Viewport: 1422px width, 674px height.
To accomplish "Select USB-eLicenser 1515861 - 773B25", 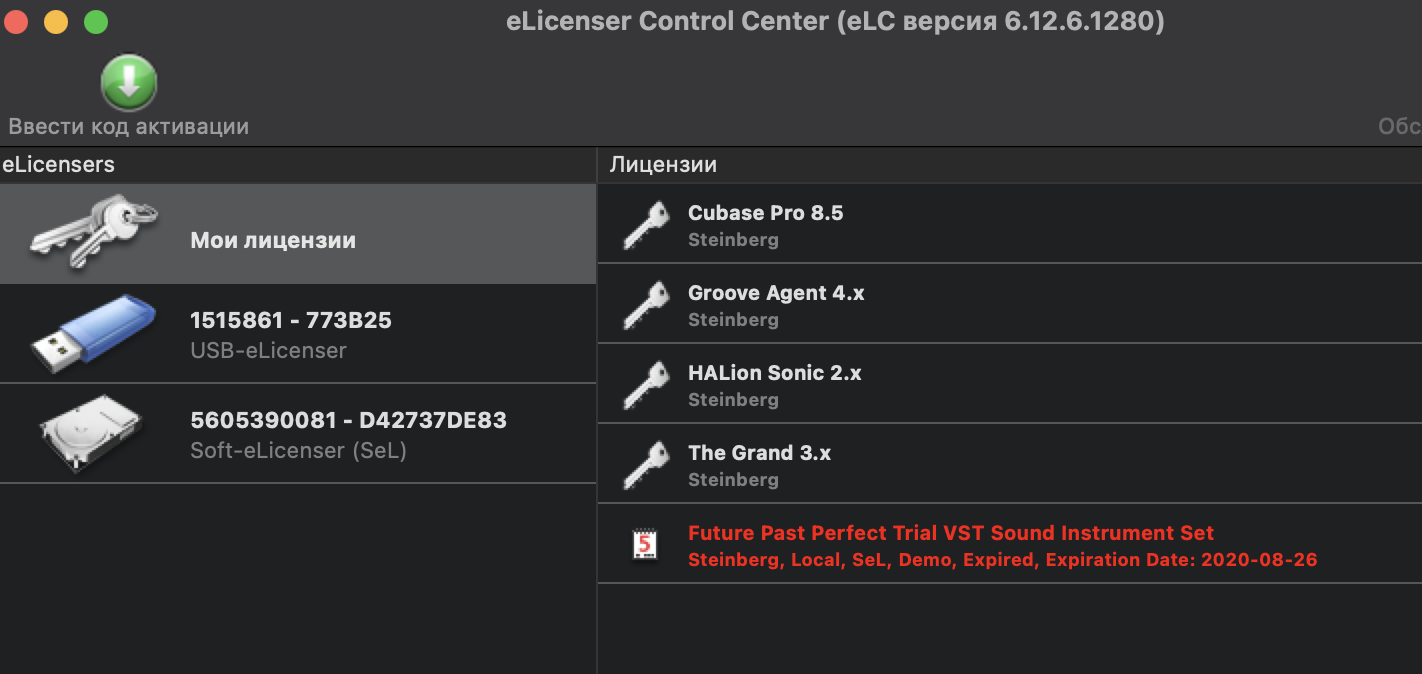I will 291,334.
